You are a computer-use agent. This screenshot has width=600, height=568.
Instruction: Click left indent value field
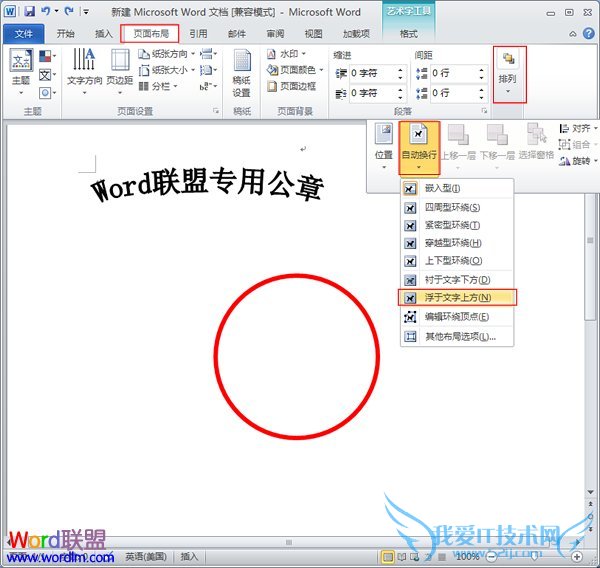tap(372, 73)
